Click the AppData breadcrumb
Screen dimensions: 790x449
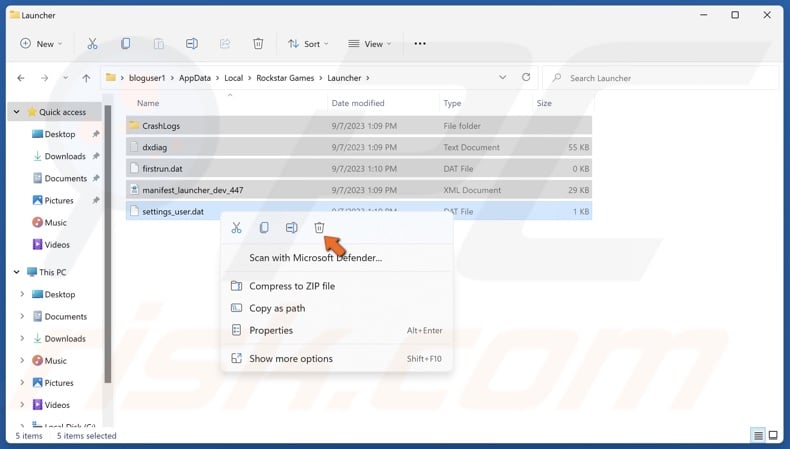click(x=195, y=78)
